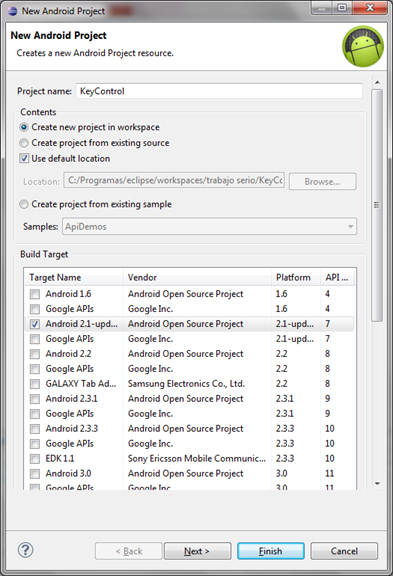Check the Android 3.0 target checkbox
This screenshot has height=576, width=393.
[x=35, y=474]
